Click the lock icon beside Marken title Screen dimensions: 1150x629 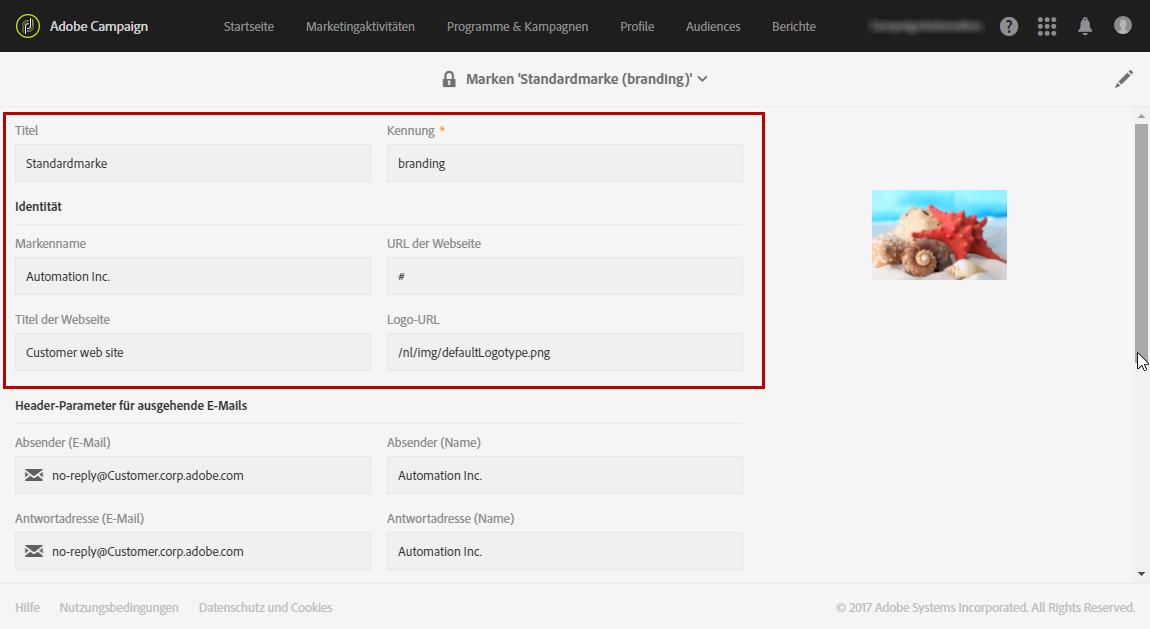point(449,79)
